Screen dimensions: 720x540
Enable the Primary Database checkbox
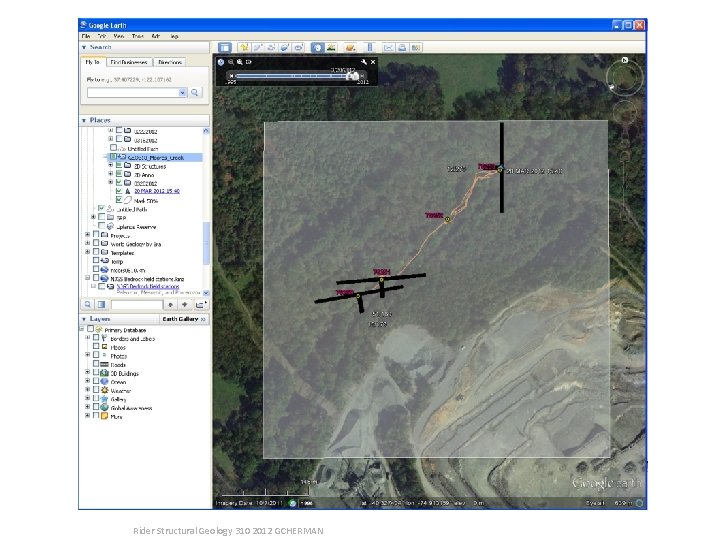[x=90, y=329]
